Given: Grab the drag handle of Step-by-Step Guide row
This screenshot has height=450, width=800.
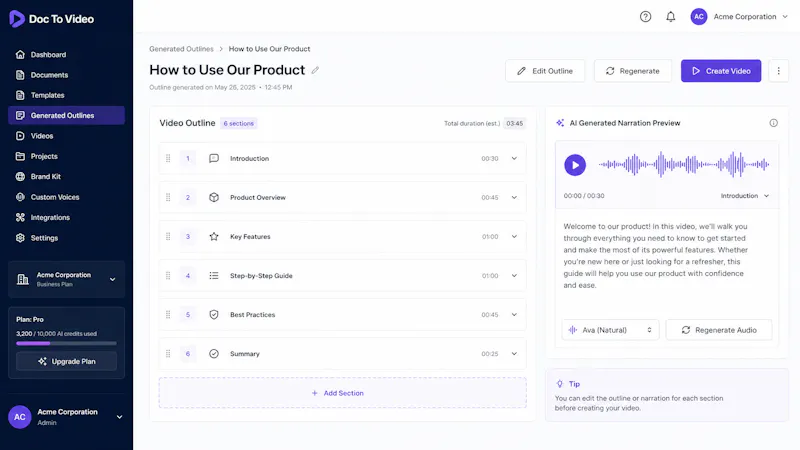Looking at the screenshot, I should tap(168, 276).
